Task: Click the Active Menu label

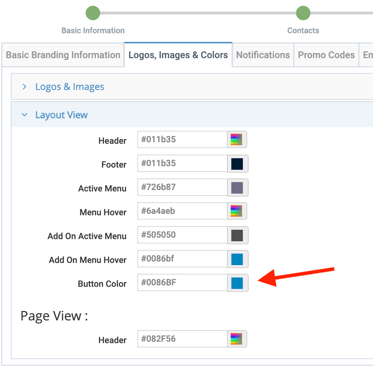Action: coord(102,188)
